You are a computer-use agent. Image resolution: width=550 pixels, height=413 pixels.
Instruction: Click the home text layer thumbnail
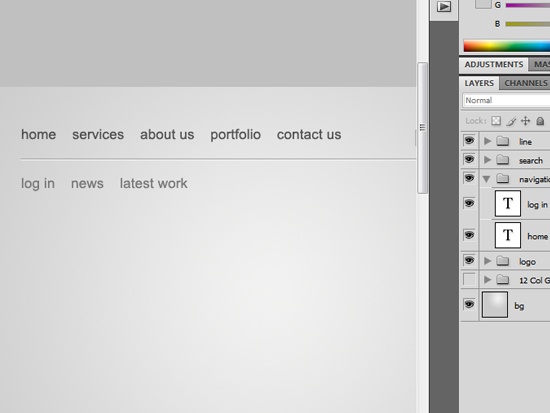pyautogui.click(x=508, y=235)
